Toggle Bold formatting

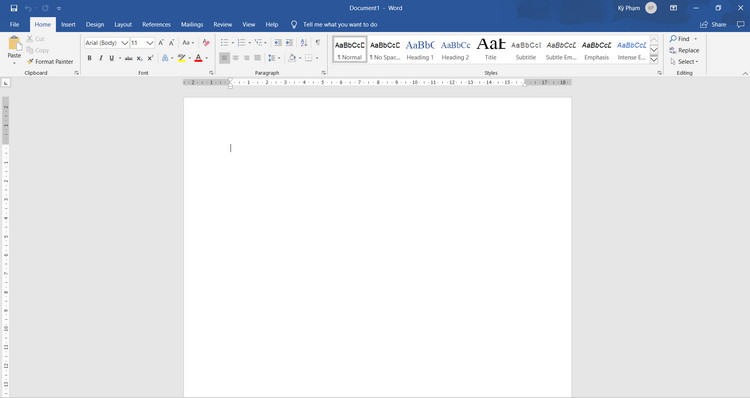point(89,58)
